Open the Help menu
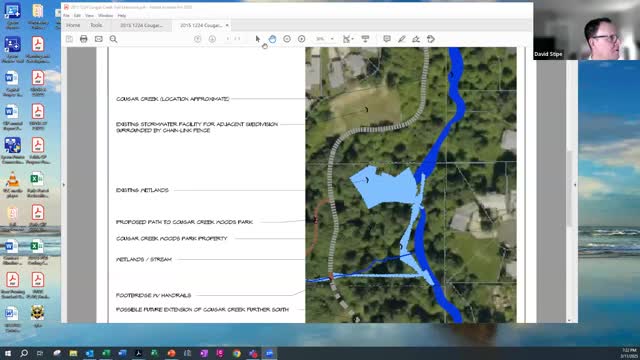This screenshot has height=360, width=640. [x=122, y=16]
